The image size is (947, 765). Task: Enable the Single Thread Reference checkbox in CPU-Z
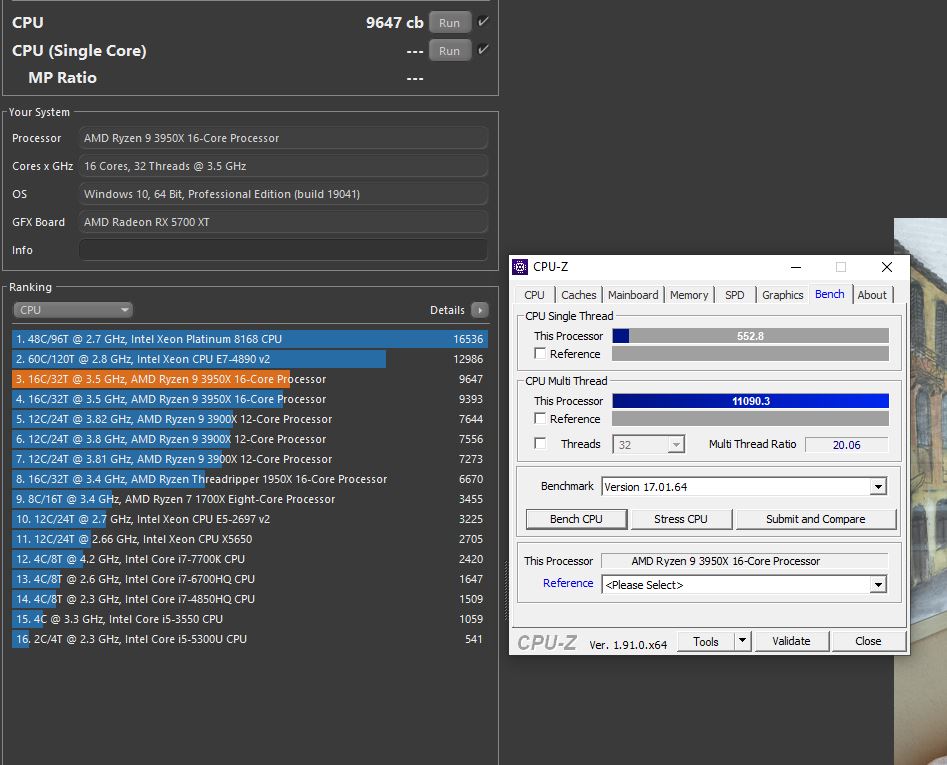[x=541, y=353]
